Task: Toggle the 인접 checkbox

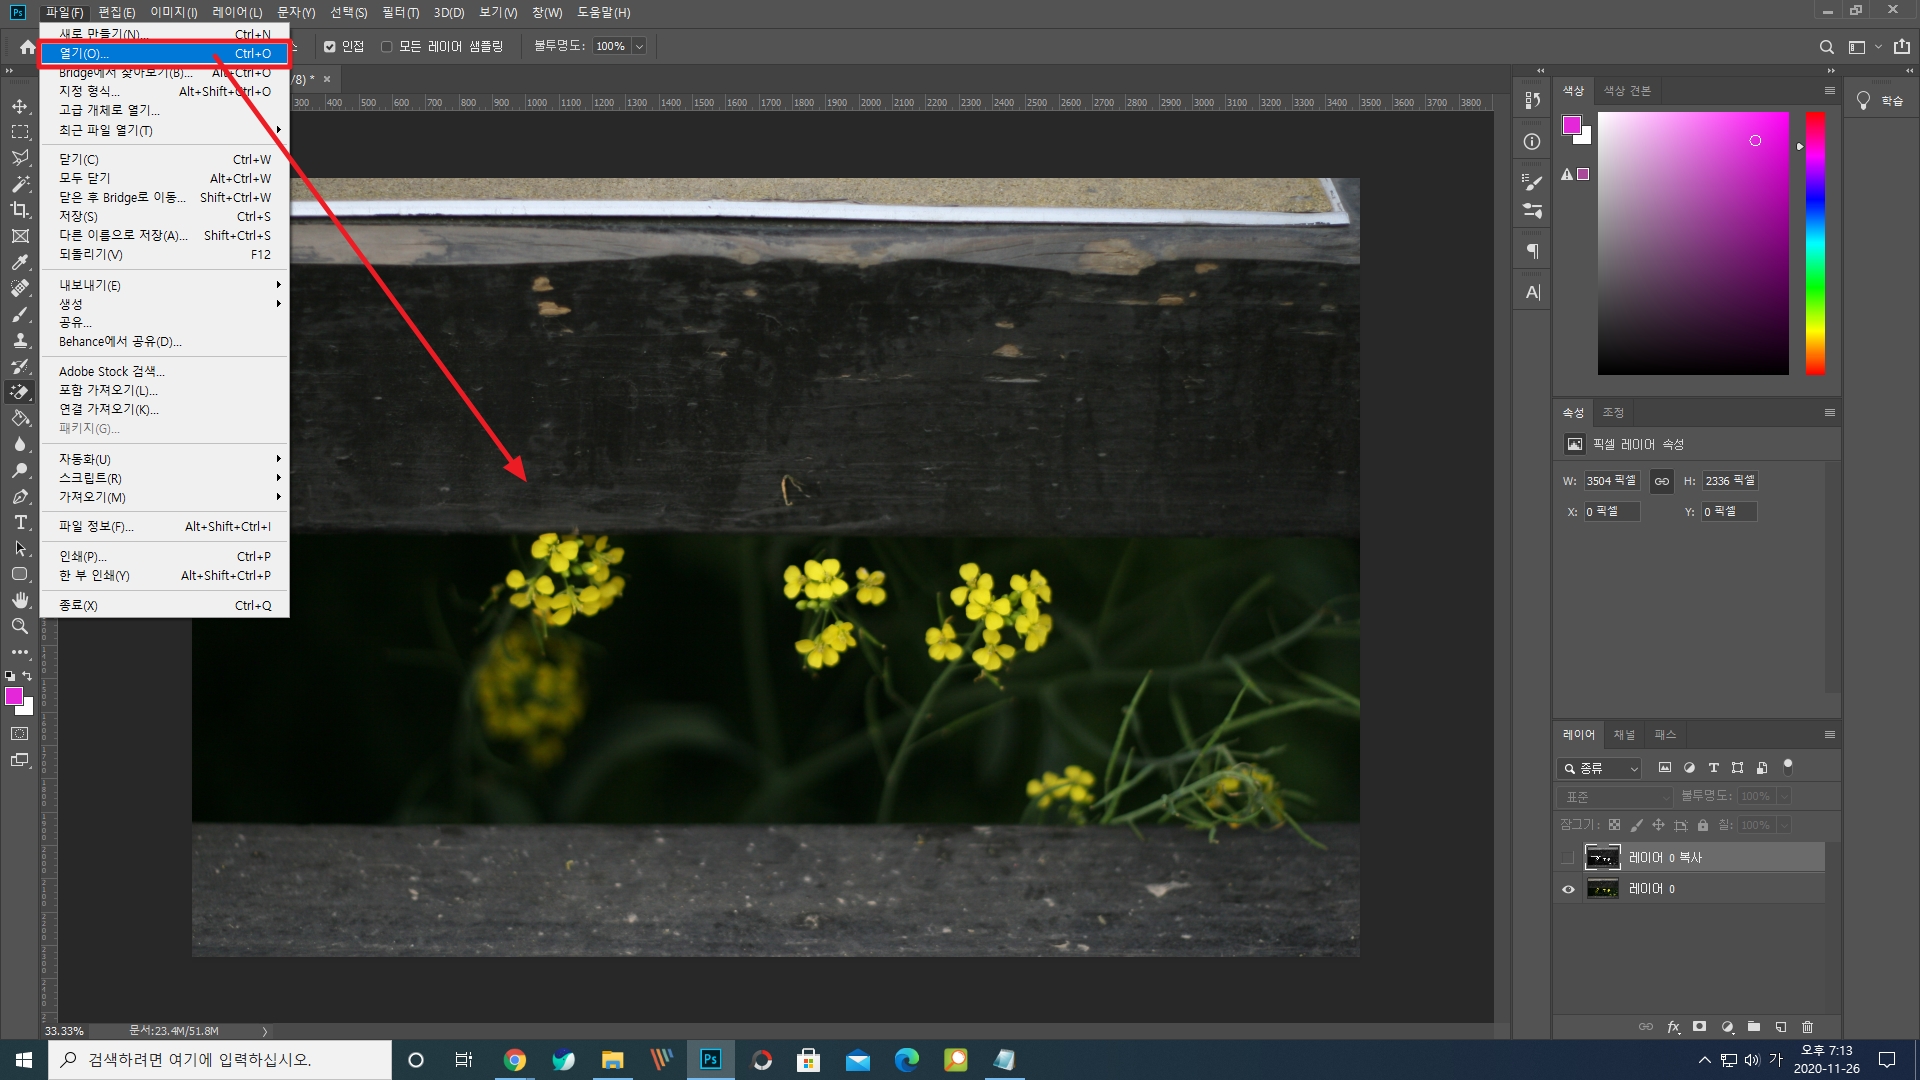Action: pos(330,47)
